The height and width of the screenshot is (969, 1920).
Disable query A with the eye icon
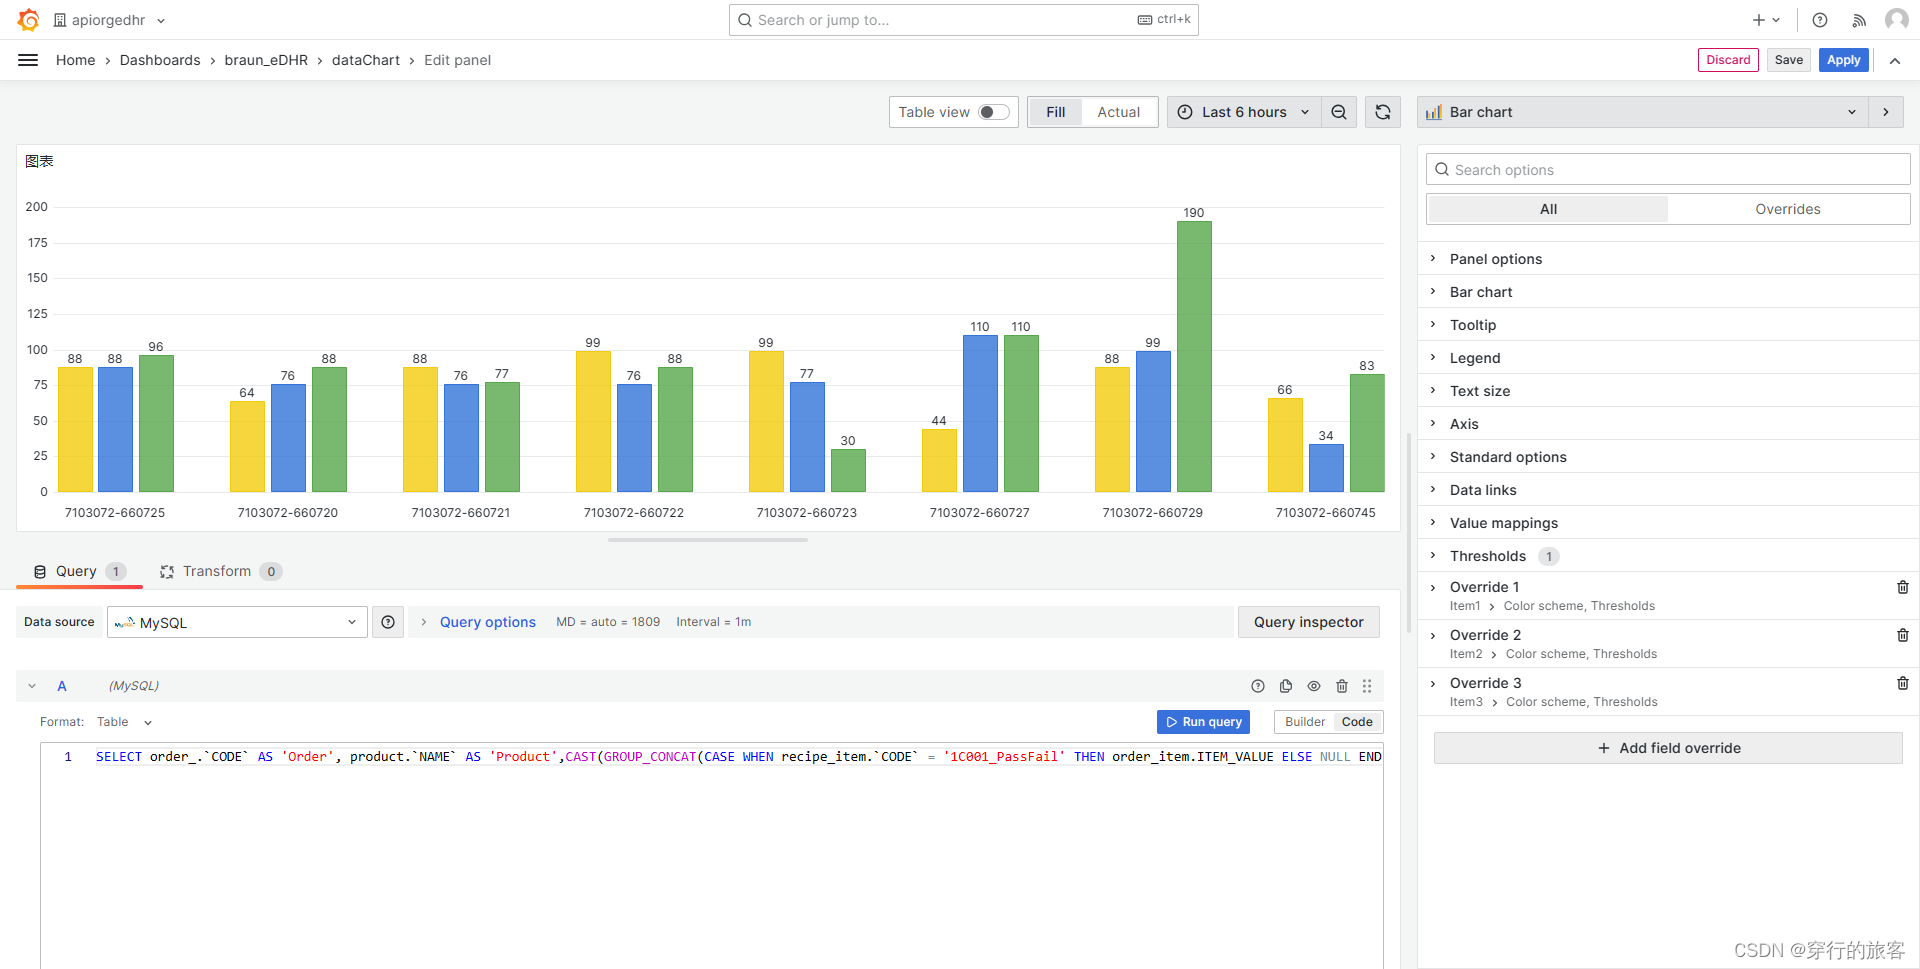click(1314, 686)
